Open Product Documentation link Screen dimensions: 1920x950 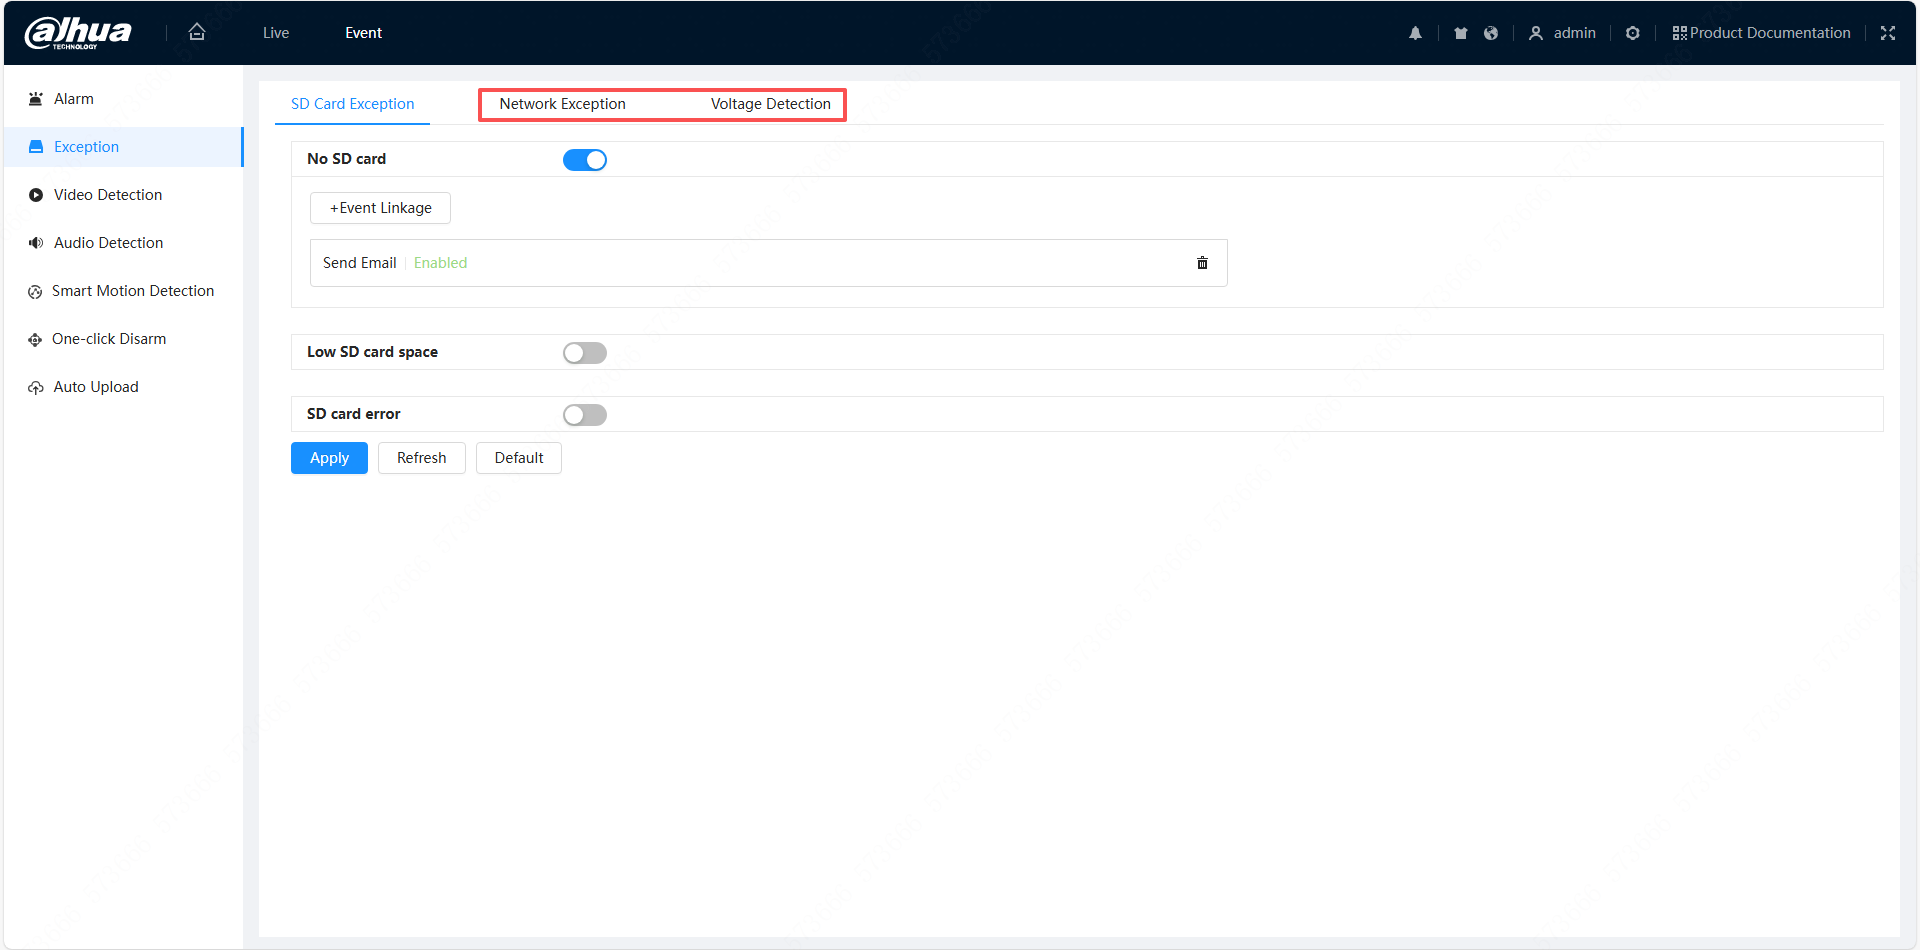(x=1761, y=33)
